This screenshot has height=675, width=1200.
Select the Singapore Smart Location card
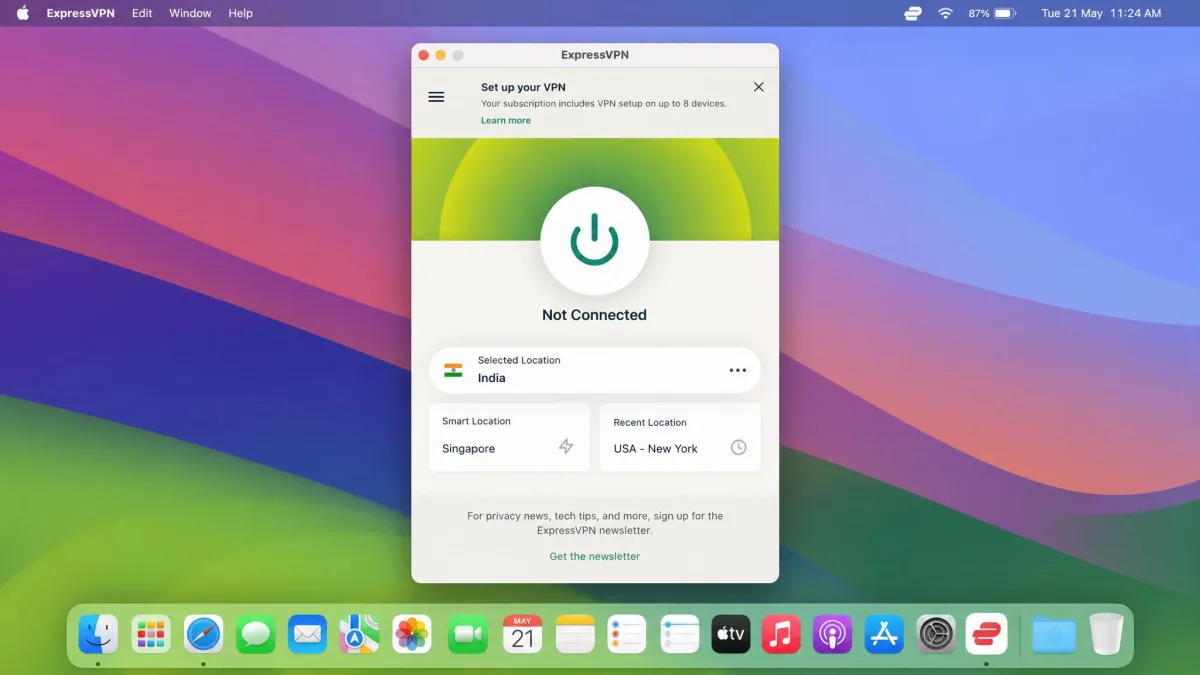pyautogui.click(x=509, y=437)
